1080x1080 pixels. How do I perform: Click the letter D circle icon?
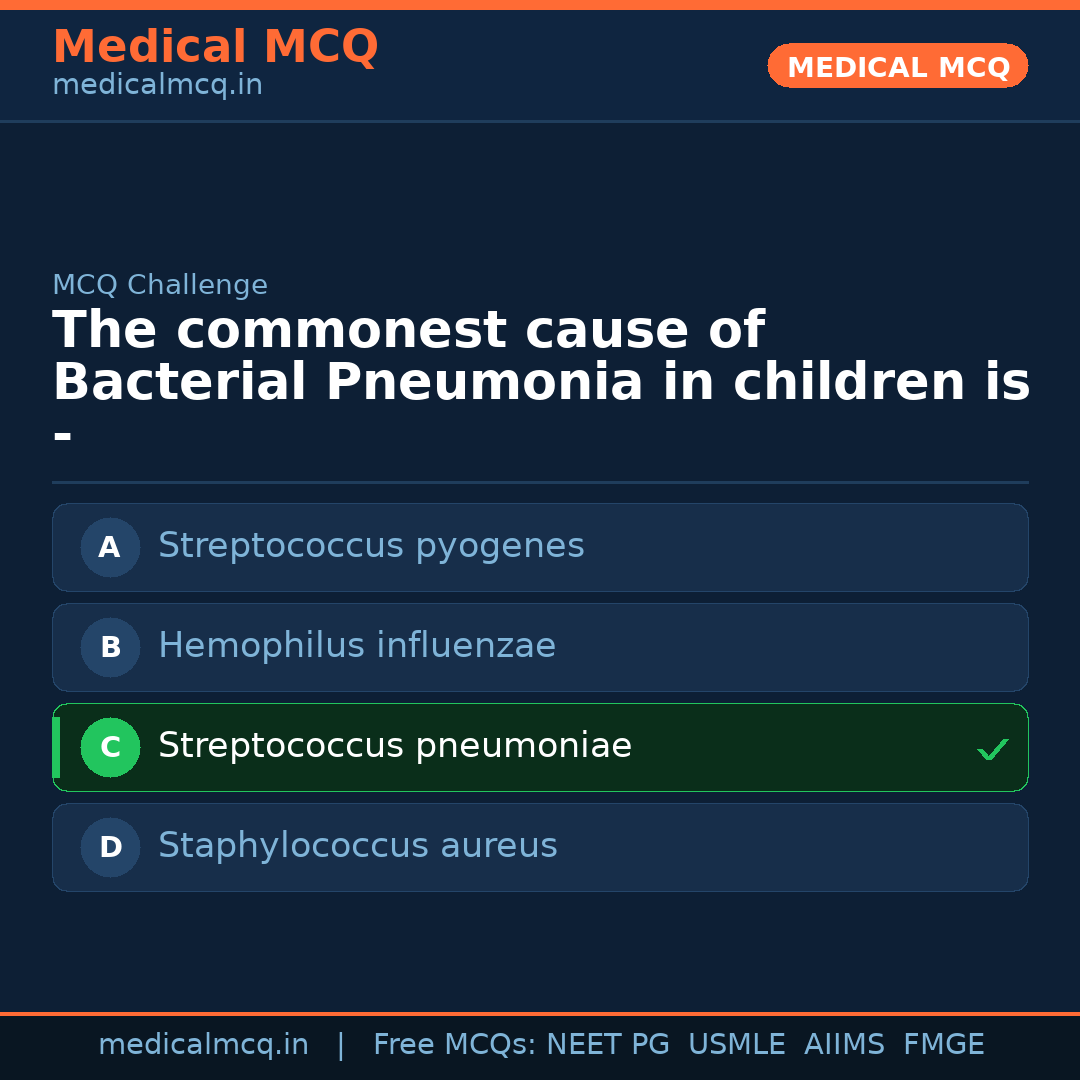[110, 847]
